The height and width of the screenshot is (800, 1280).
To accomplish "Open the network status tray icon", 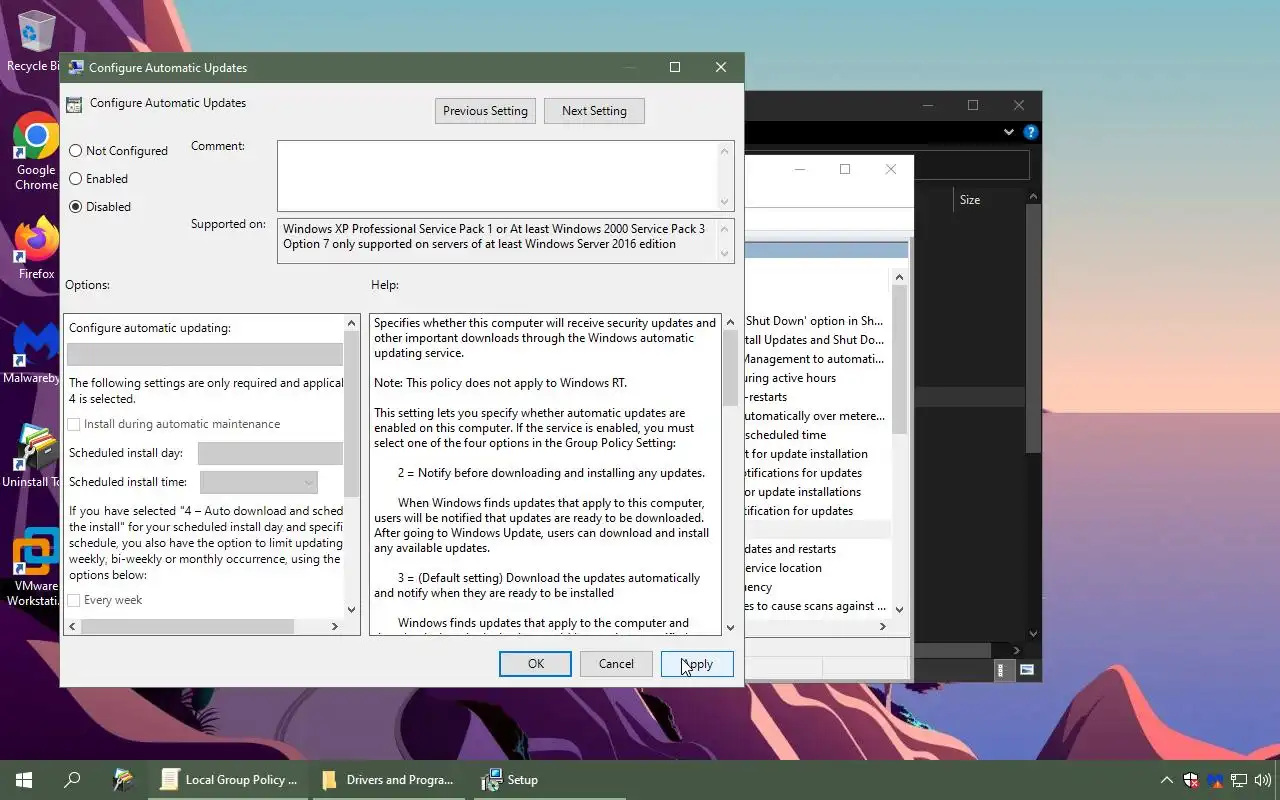I will pos(1239,780).
